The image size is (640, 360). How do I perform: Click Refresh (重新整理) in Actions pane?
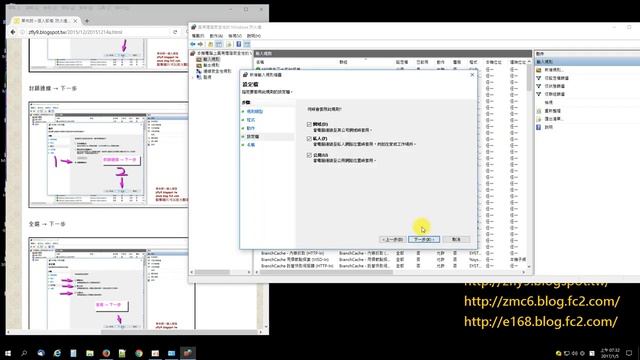click(x=553, y=111)
